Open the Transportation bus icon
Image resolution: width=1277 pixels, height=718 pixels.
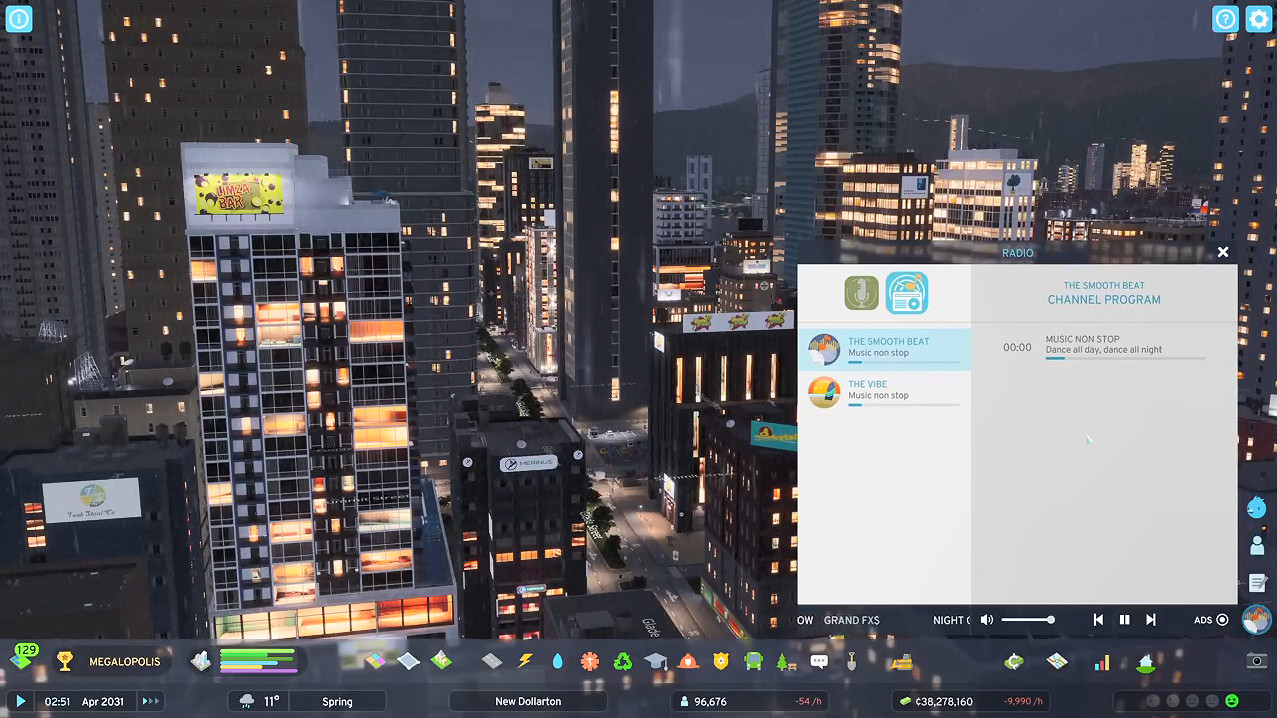(753, 661)
